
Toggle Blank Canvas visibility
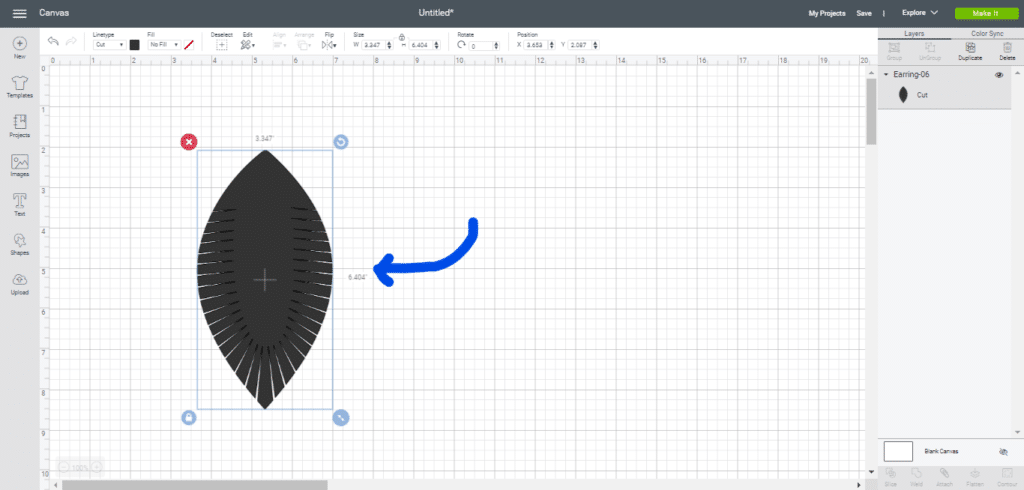pyautogui.click(x=1003, y=452)
